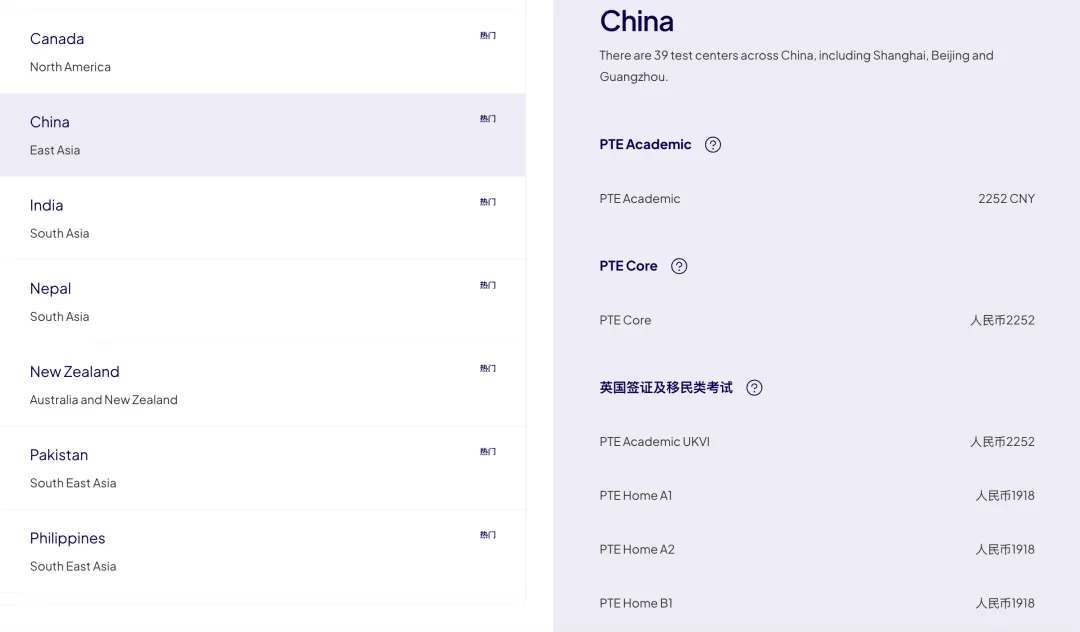Click South Asia label under India
The height and width of the screenshot is (632, 1080).
[59, 233]
